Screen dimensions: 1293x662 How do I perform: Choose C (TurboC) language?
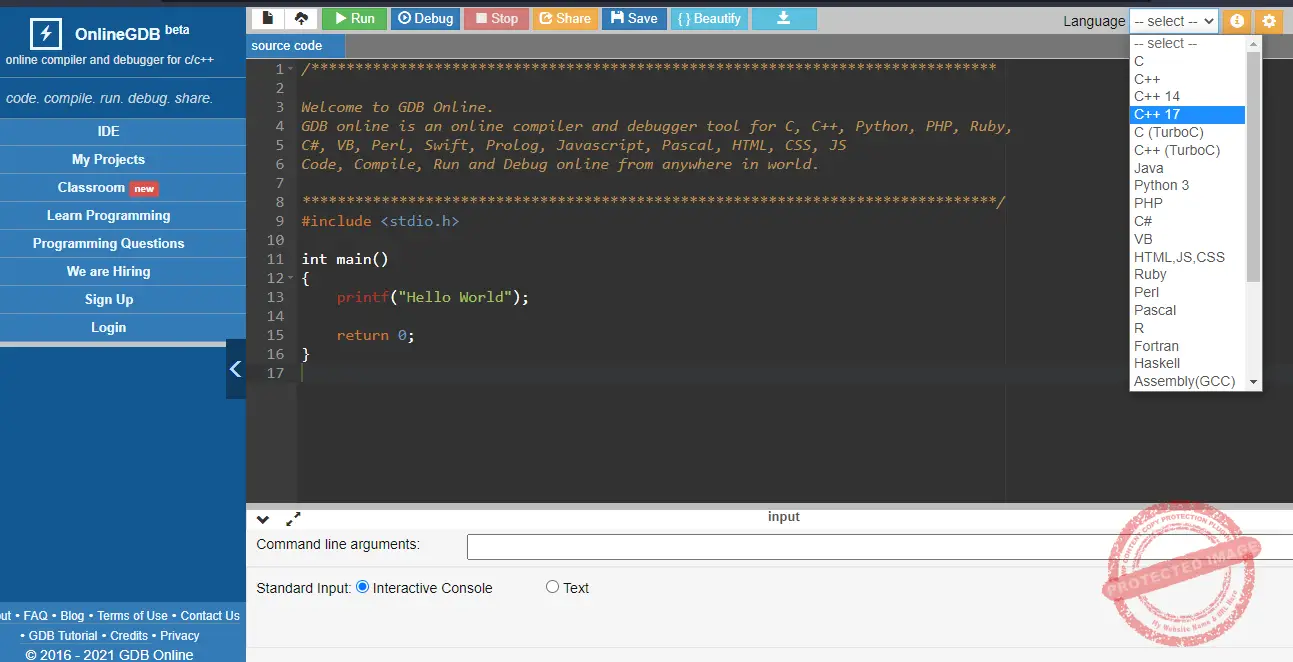[x=1188, y=132]
